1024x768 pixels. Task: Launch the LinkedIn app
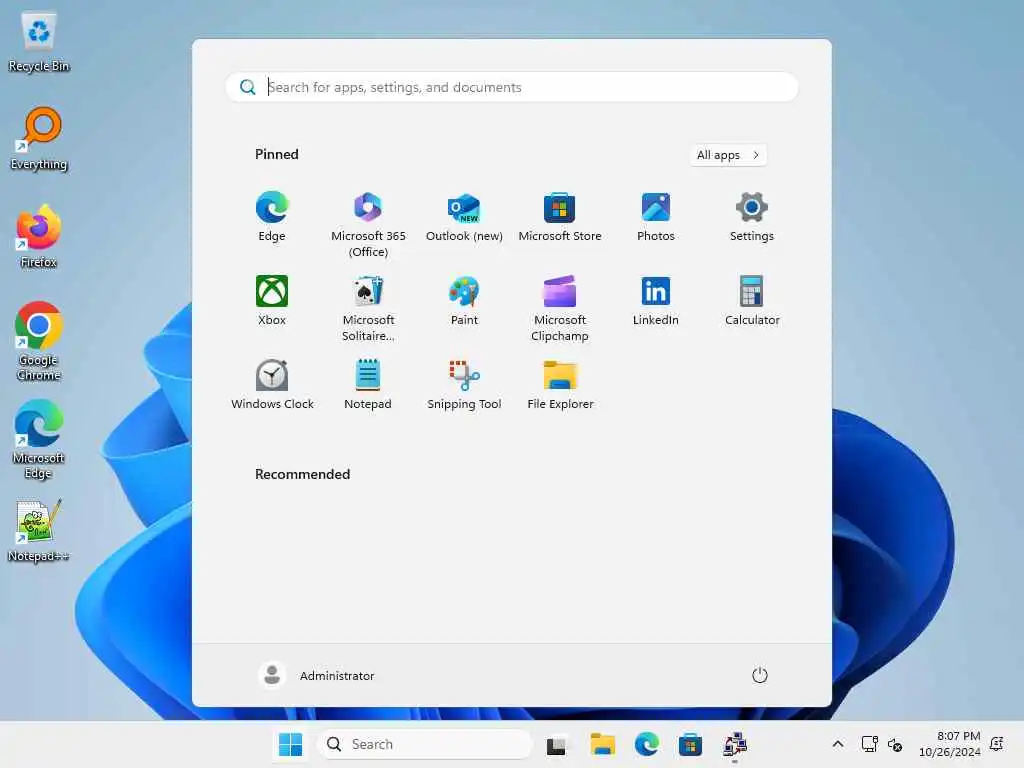click(x=656, y=300)
